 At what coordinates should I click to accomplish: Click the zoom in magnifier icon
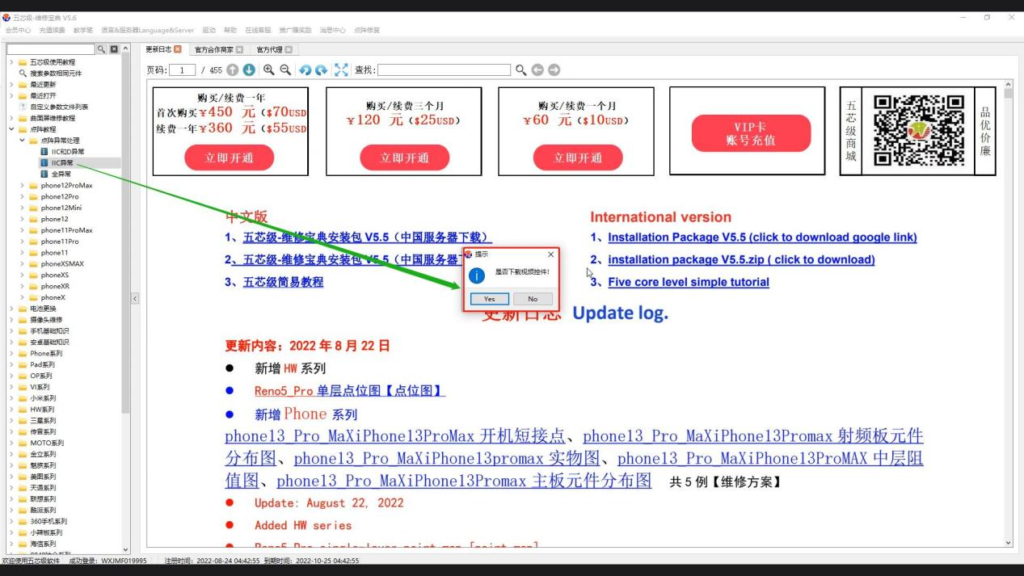tap(269, 70)
